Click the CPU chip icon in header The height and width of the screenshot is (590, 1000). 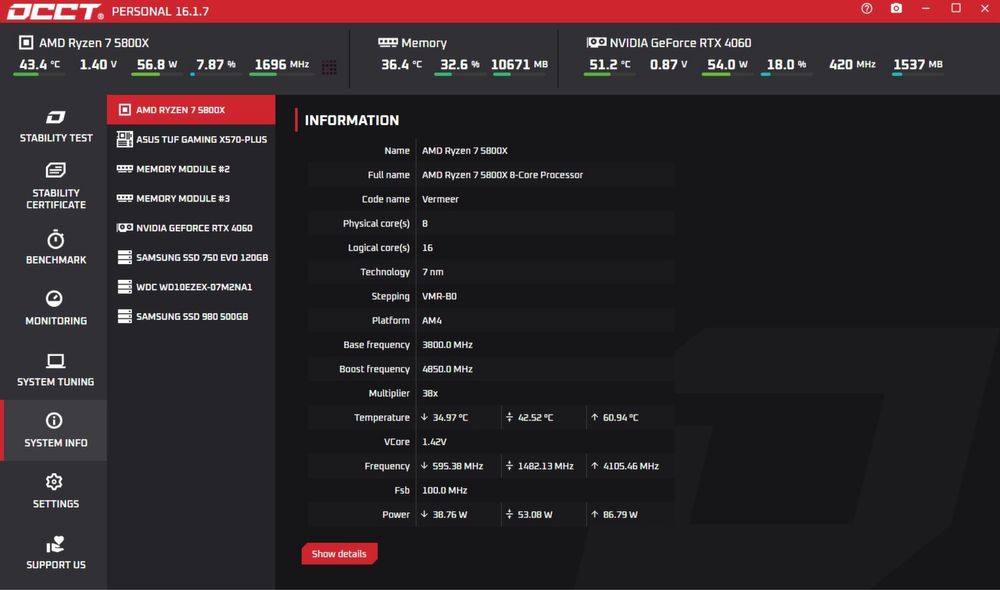pyautogui.click(x=26, y=43)
